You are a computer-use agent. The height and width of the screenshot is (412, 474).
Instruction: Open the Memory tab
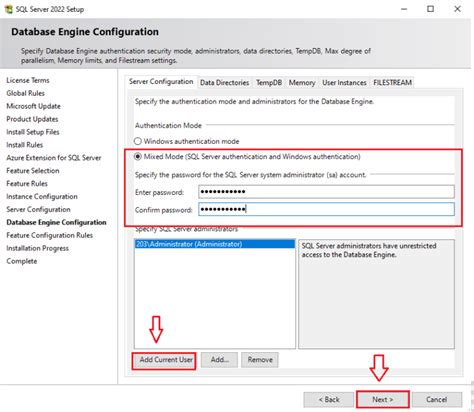(302, 83)
